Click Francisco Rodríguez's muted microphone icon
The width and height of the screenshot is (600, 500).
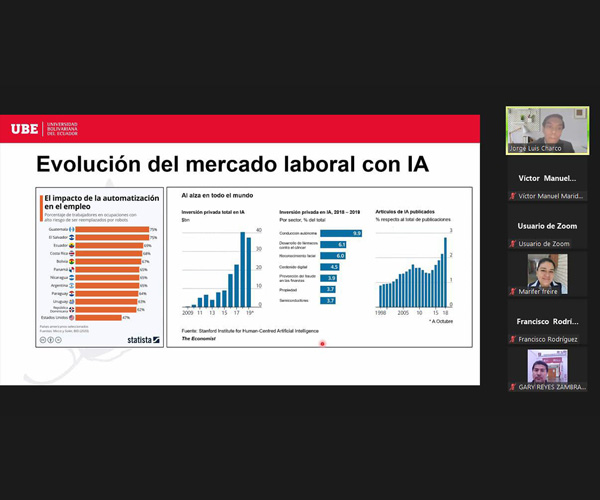pyautogui.click(x=511, y=339)
